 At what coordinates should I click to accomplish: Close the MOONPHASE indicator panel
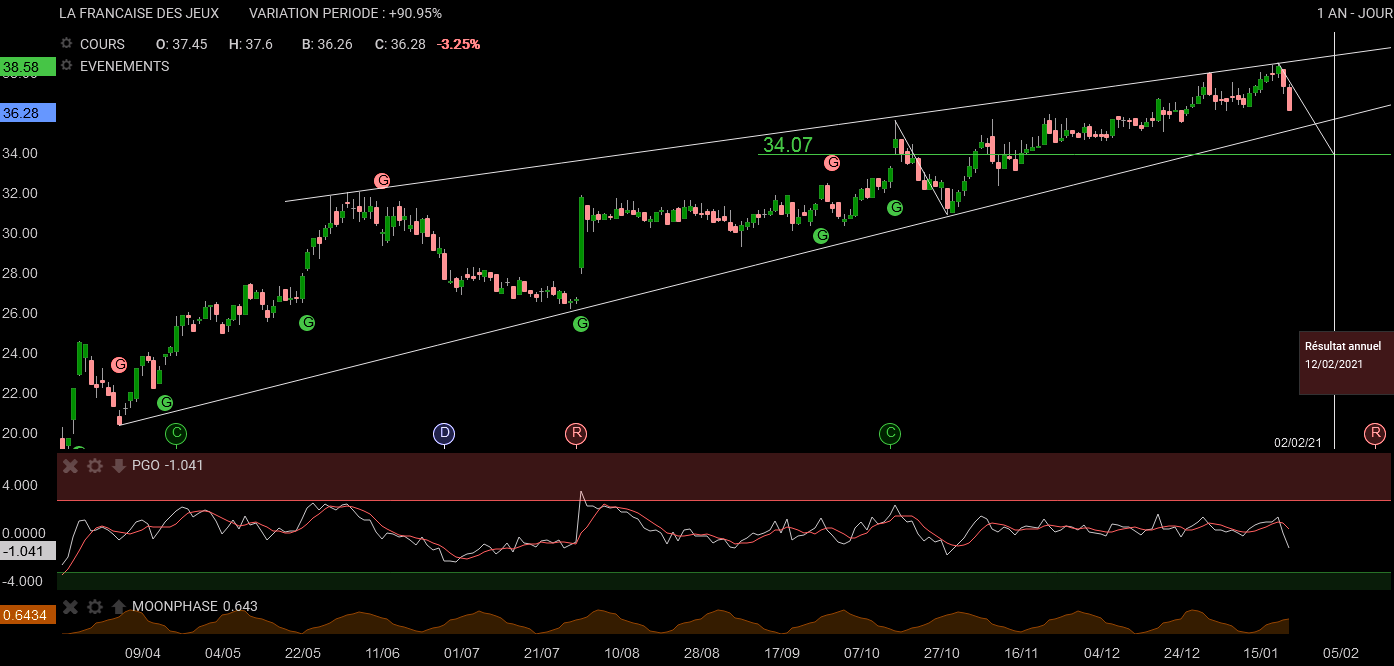click(x=70, y=606)
